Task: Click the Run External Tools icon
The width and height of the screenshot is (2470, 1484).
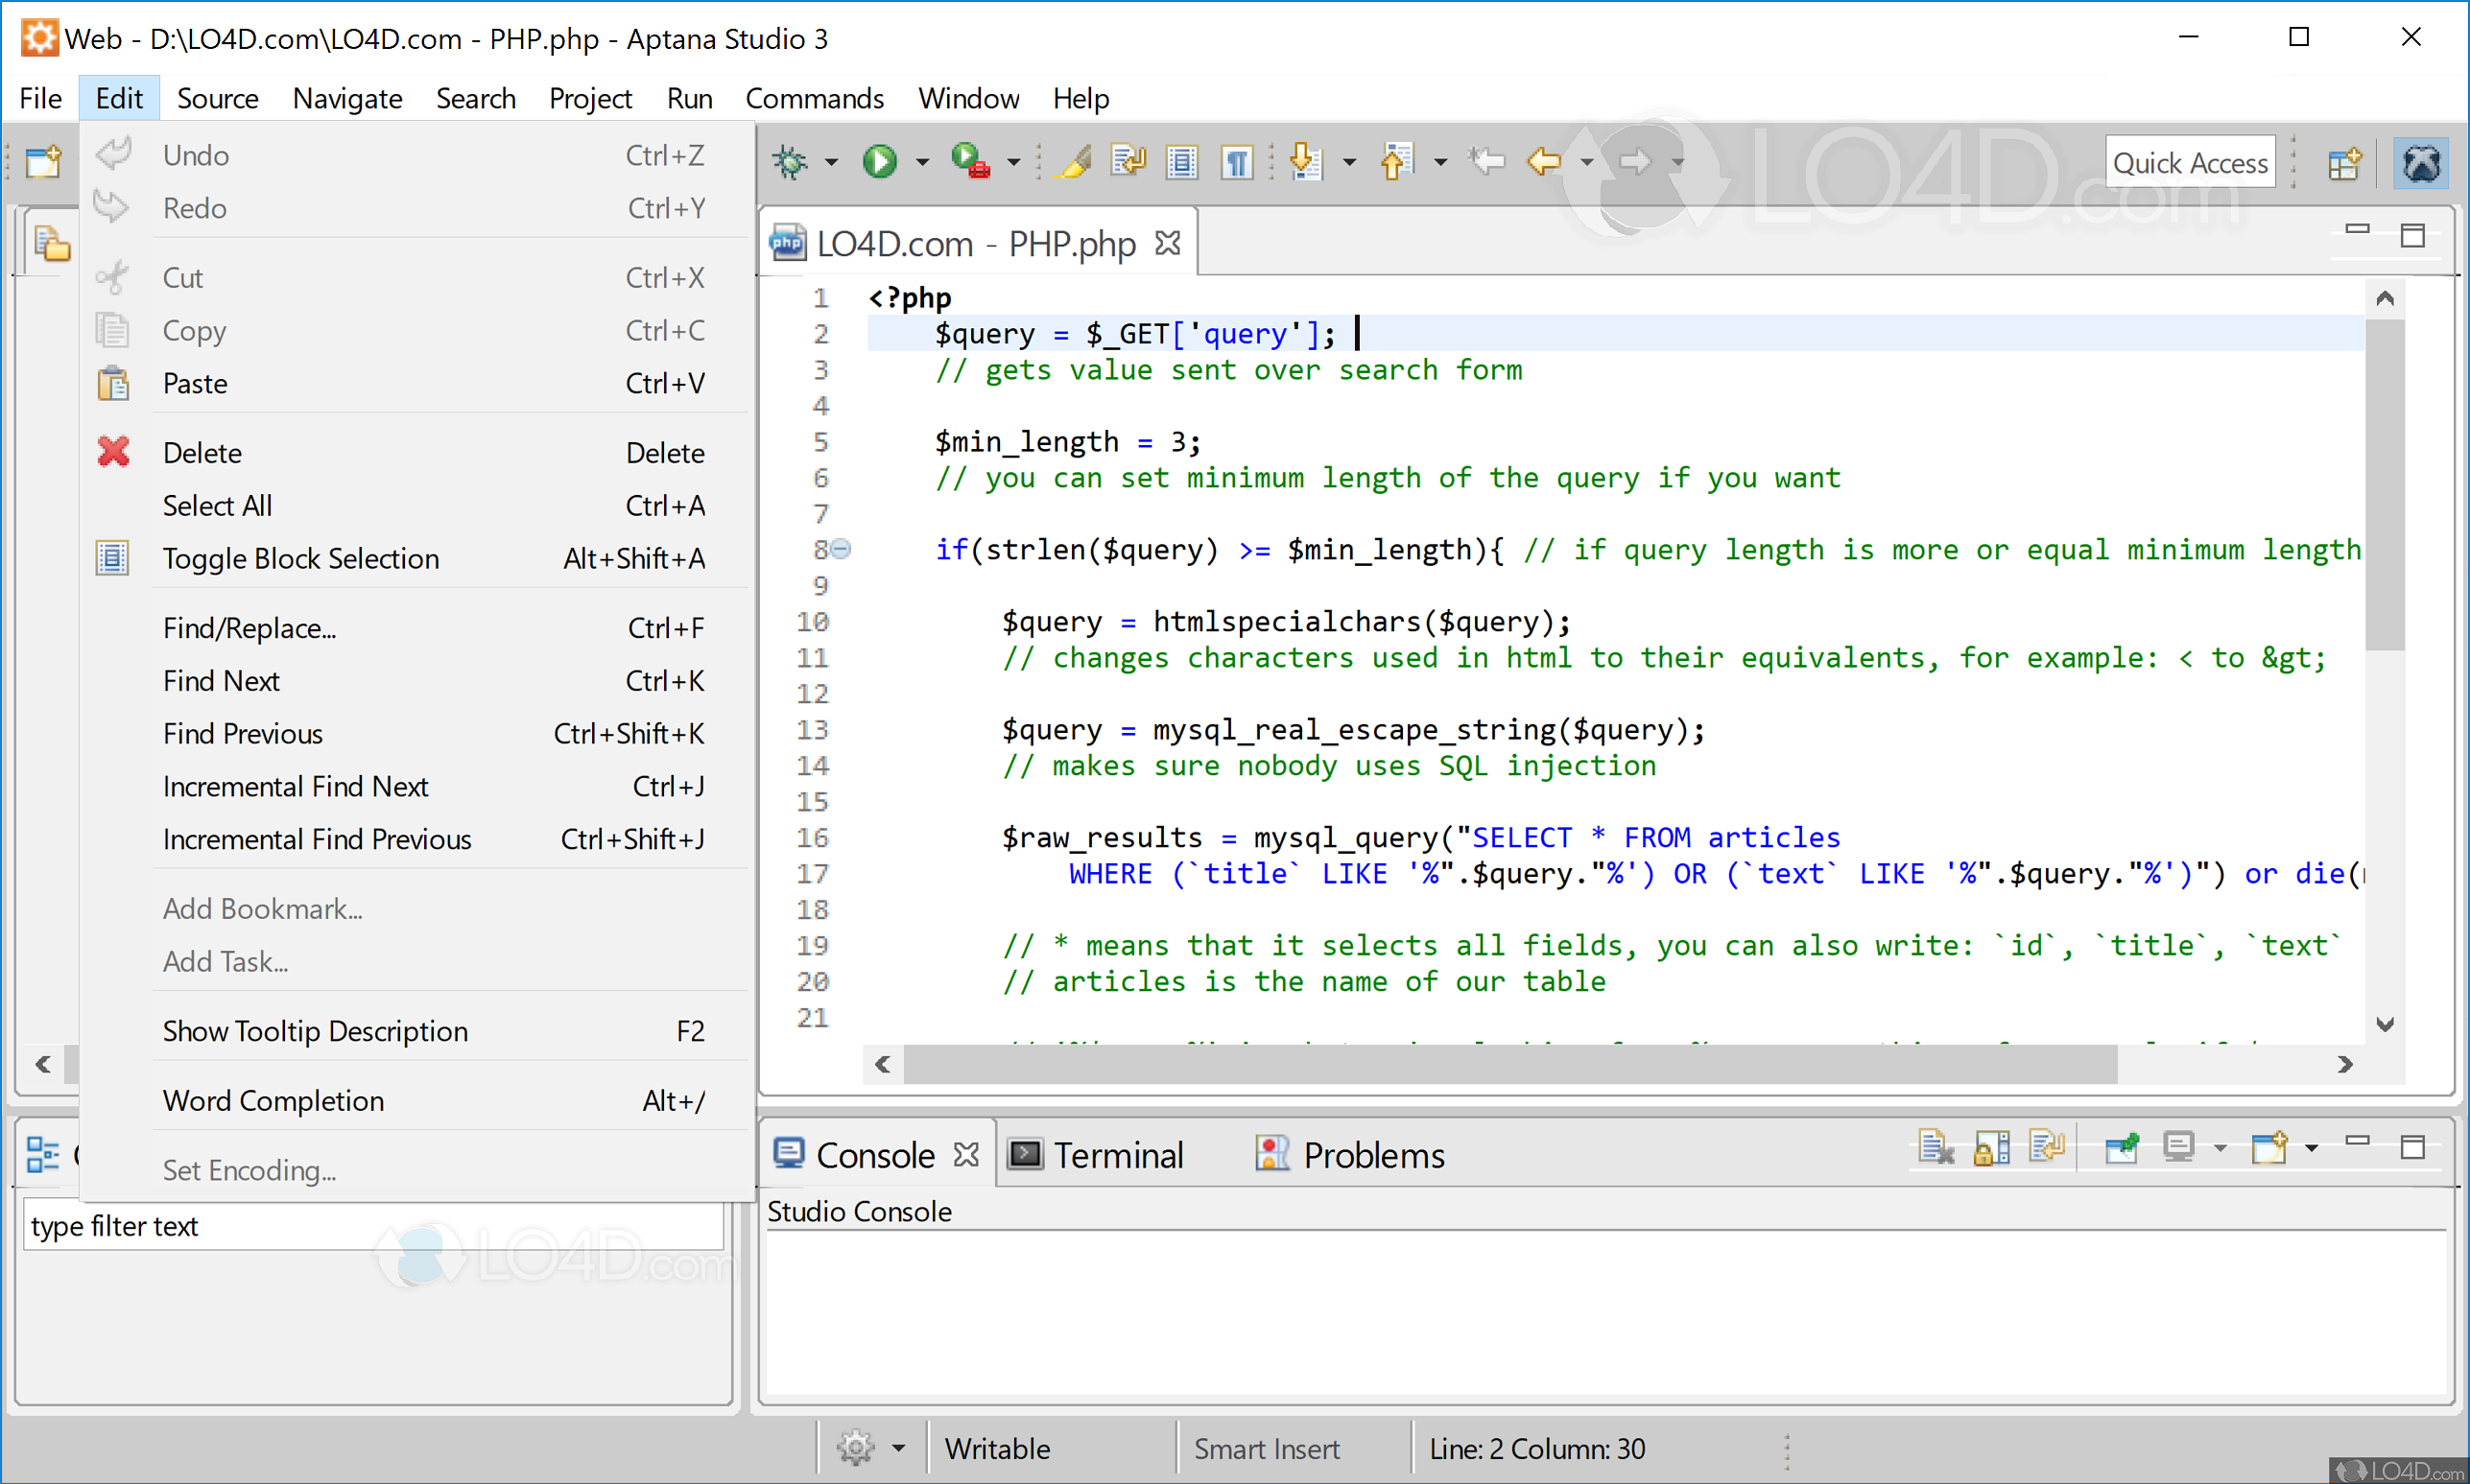Action: click(x=970, y=161)
